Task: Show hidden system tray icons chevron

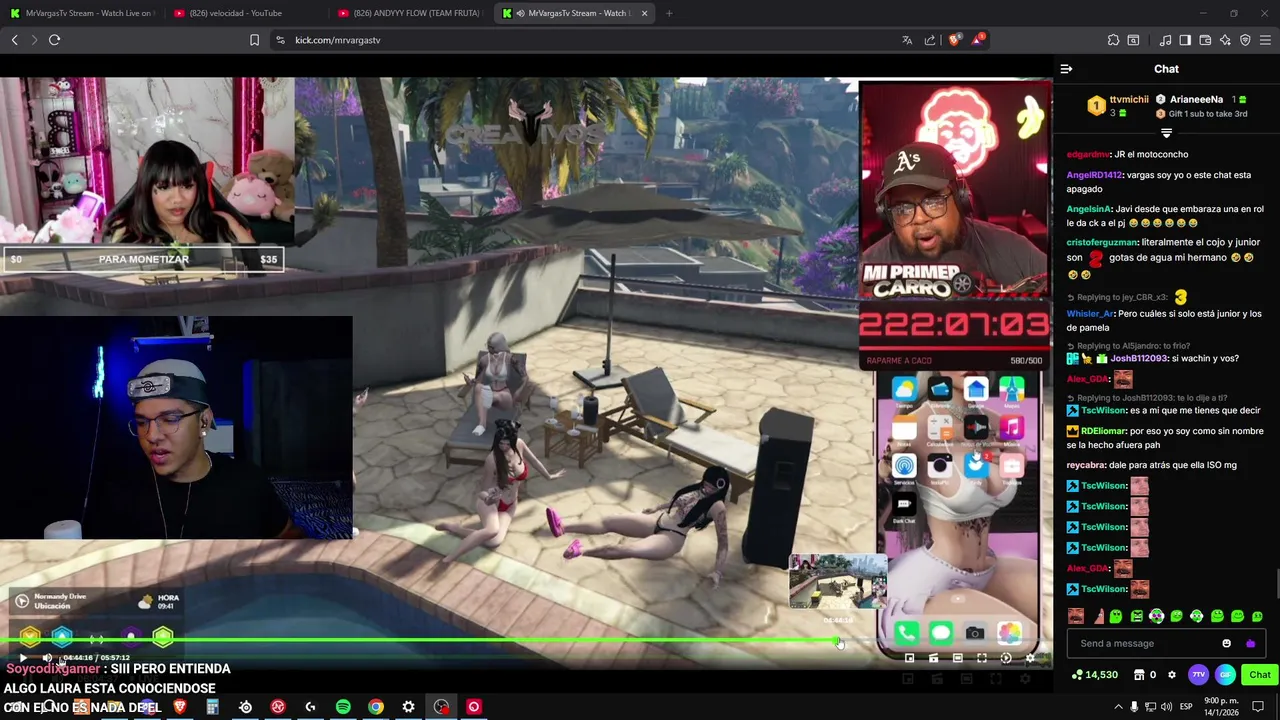Action: coord(1116,707)
